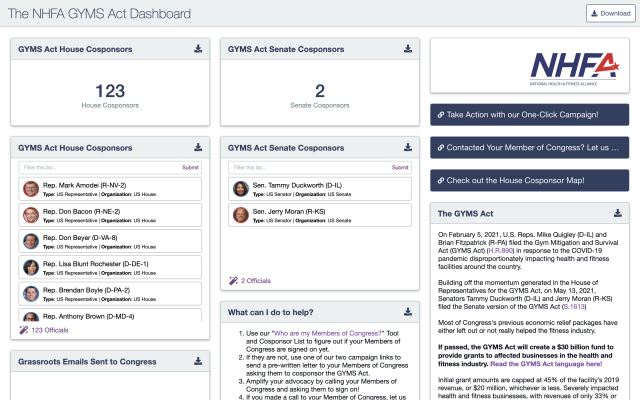Open Contacted Your Member of Congress link

tap(529, 147)
